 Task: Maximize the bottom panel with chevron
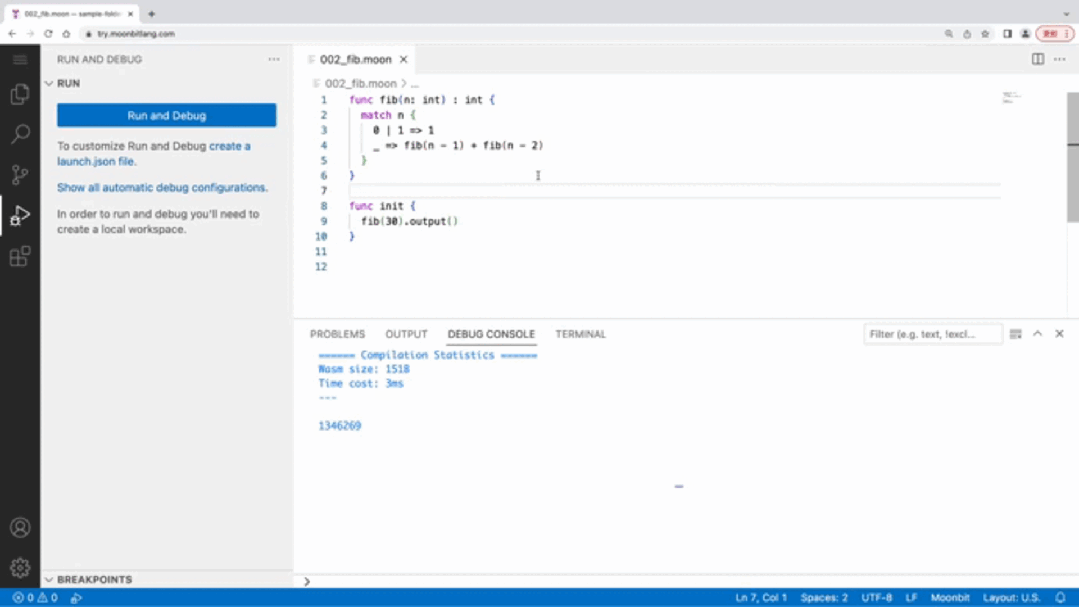pyautogui.click(x=1038, y=334)
